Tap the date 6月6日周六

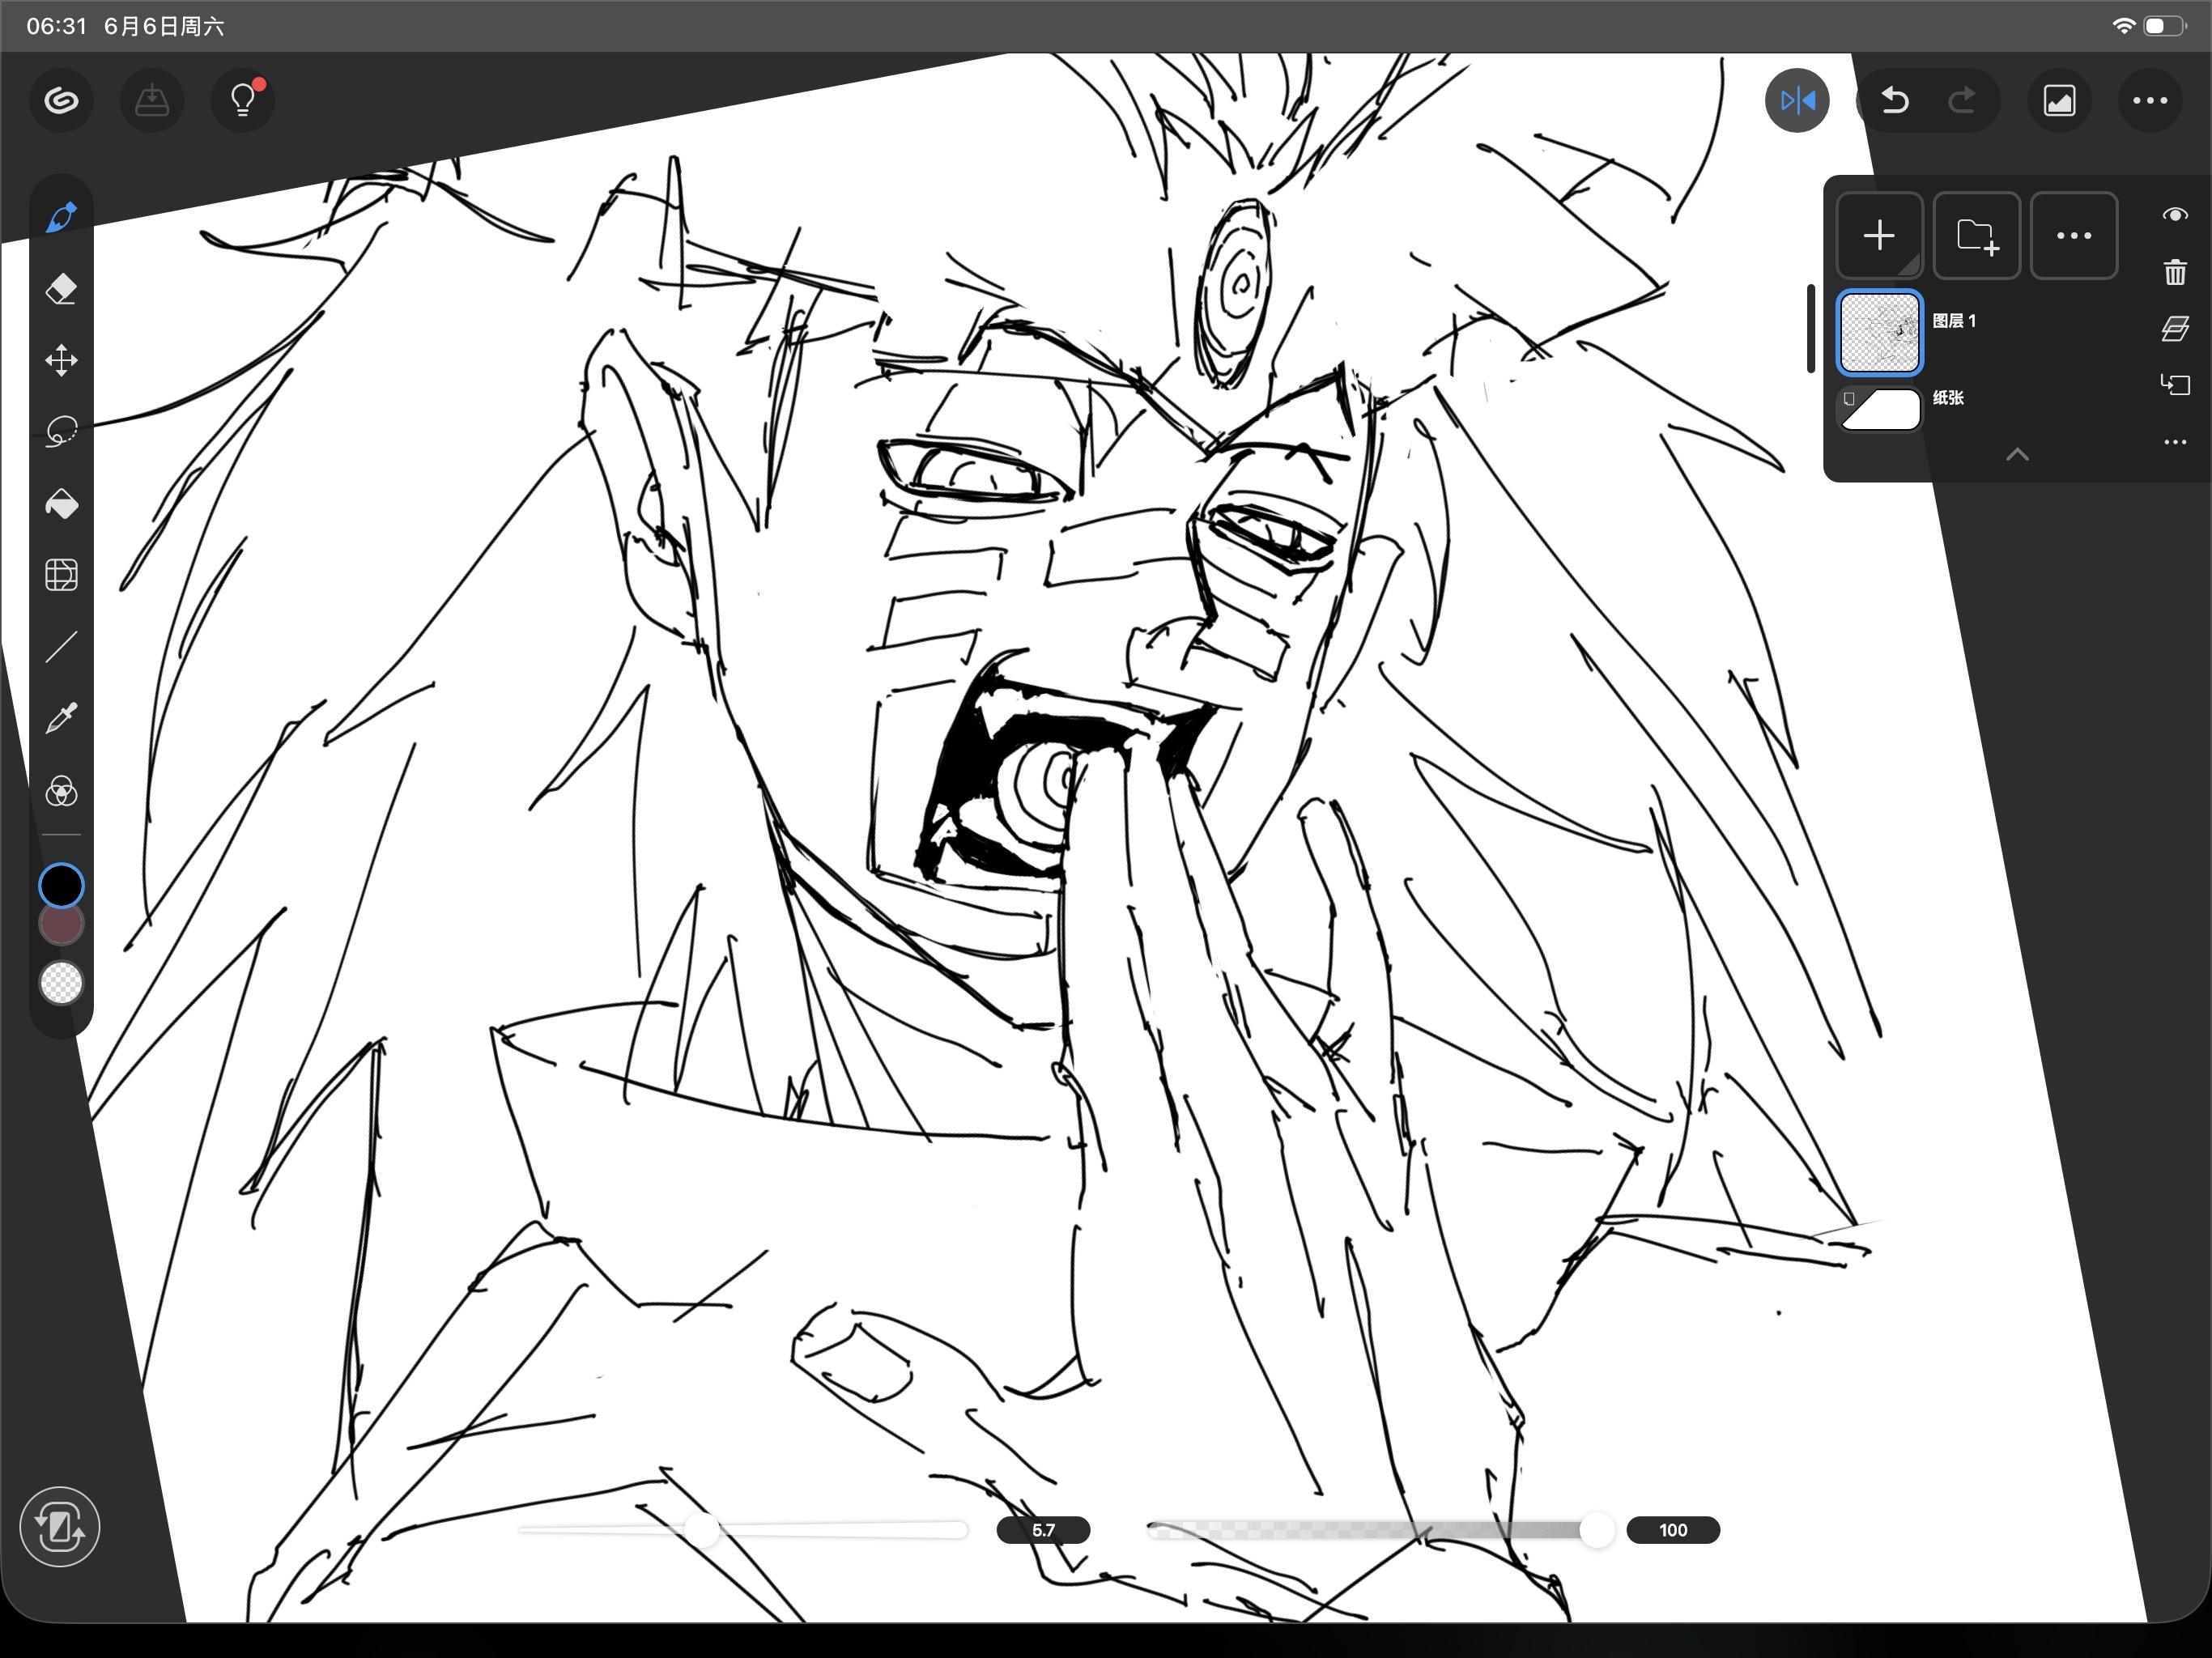coord(164,26)
